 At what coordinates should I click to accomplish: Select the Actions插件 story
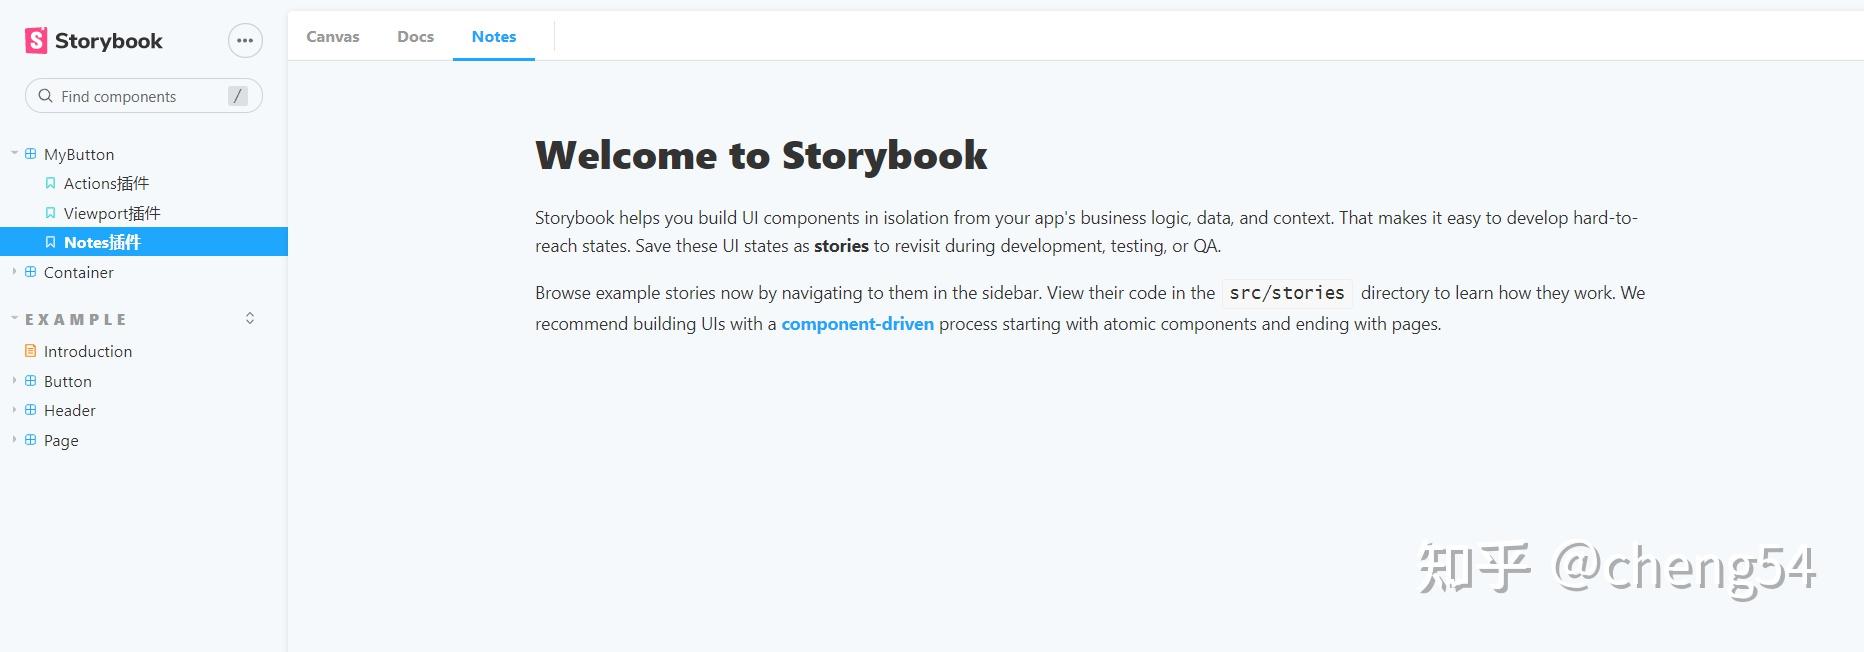coord(144,183)
